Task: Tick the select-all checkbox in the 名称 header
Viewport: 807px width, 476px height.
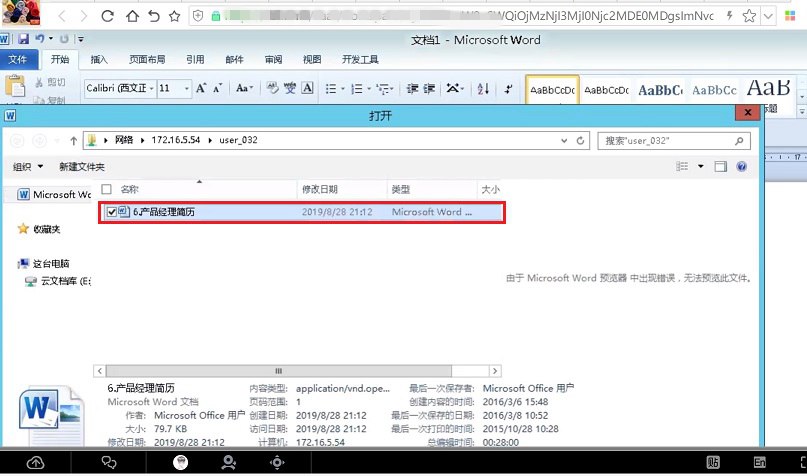Action: 107,189
